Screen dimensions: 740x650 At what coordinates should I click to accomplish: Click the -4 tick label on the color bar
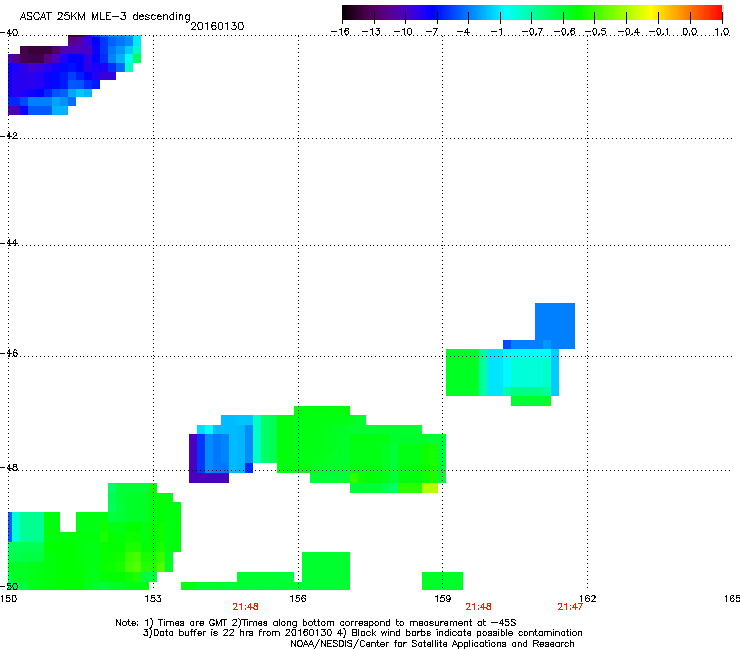pyautogui.click(x=463, y=32)
